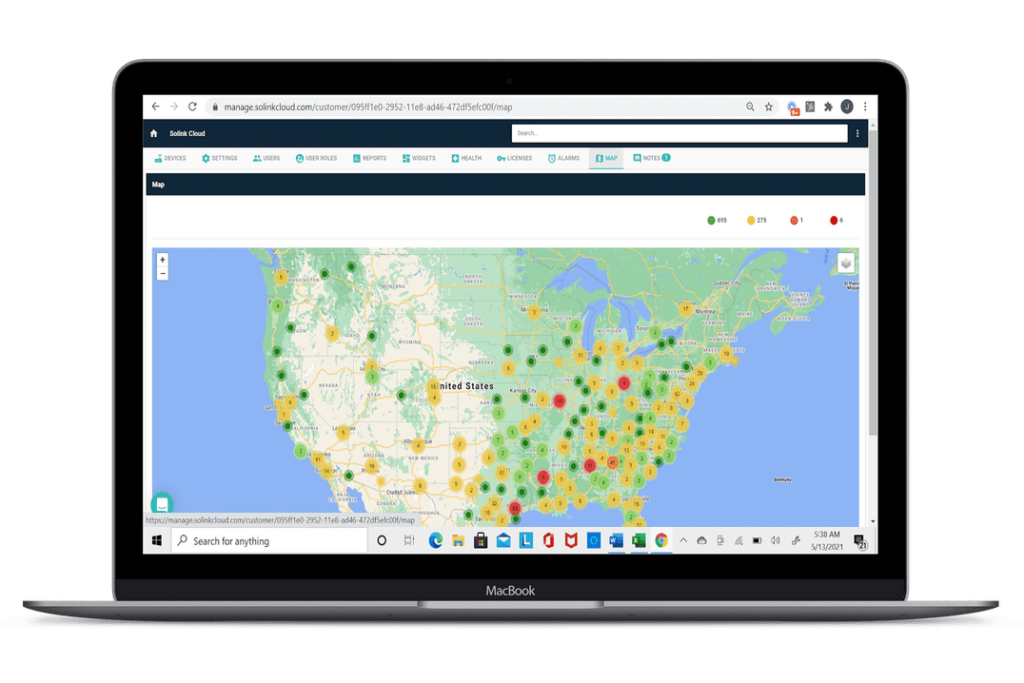Open the Chrome extensions puzzle icon
The width and height of the screenshot is (1024, 683).
828,106
